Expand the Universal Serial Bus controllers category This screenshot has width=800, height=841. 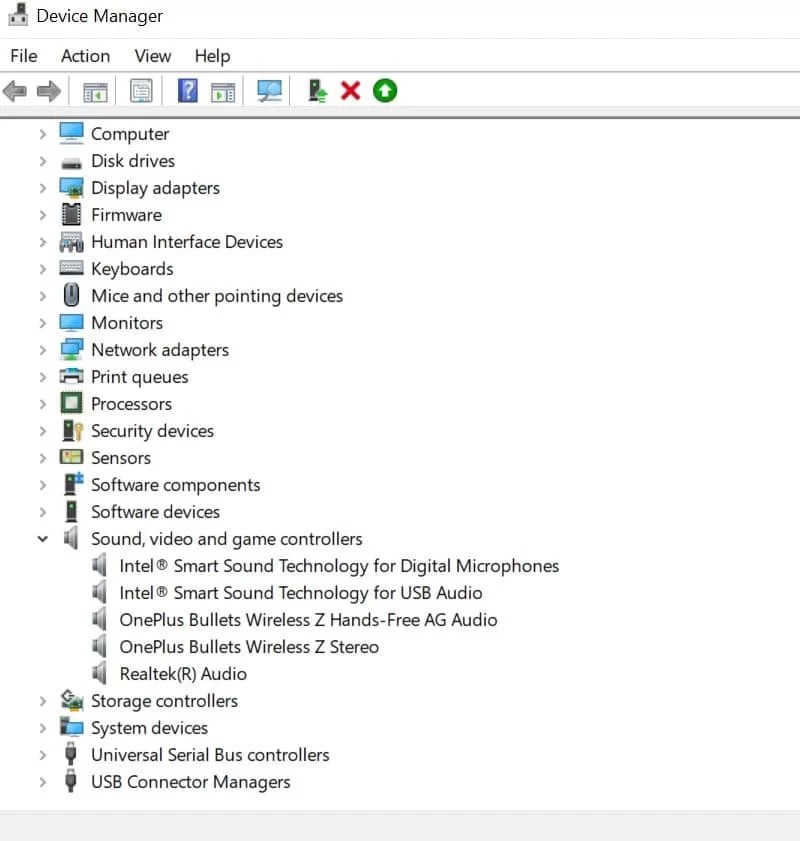[x=42, y=755]
